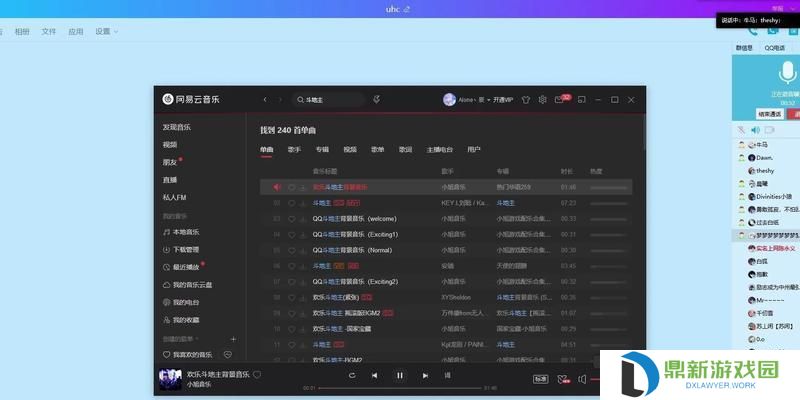Open 我的音乐云盘 in the sidebar
This screenshot has height=400, width=800.
188,285
